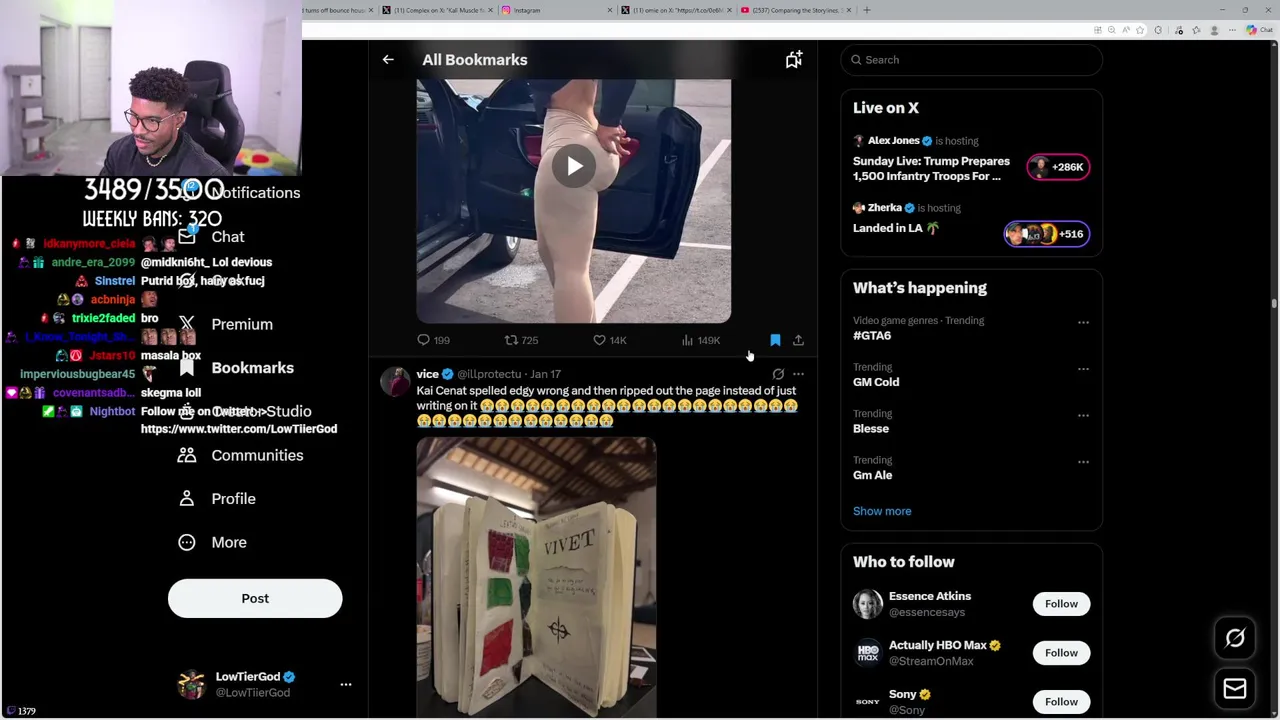Follow Essence Atkins
1280x720 pixels.
click(x=1061, y=604)
